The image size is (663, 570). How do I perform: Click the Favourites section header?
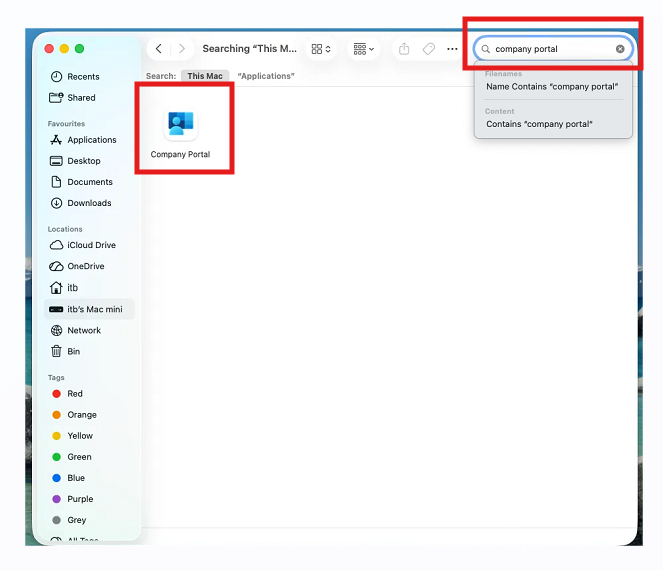tap(66, 124)
